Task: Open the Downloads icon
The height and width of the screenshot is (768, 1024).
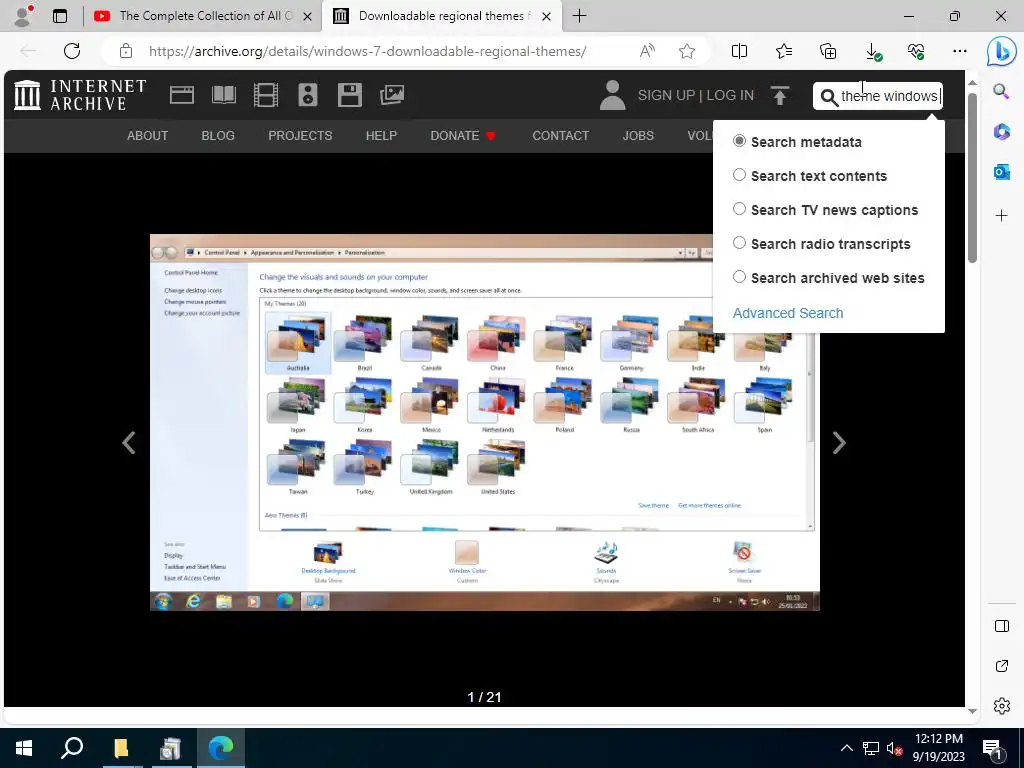Action: (872, 52)
